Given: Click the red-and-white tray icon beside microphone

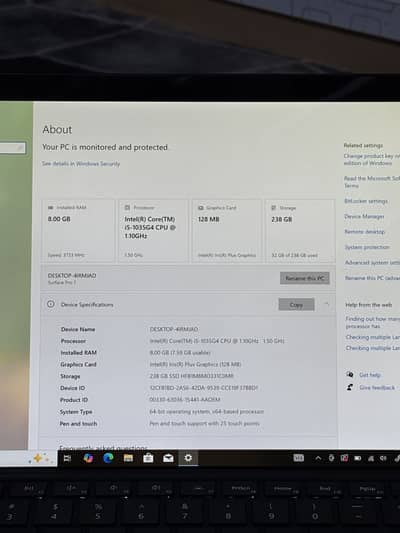Looking at the screenshot, I should click(344, 458).
